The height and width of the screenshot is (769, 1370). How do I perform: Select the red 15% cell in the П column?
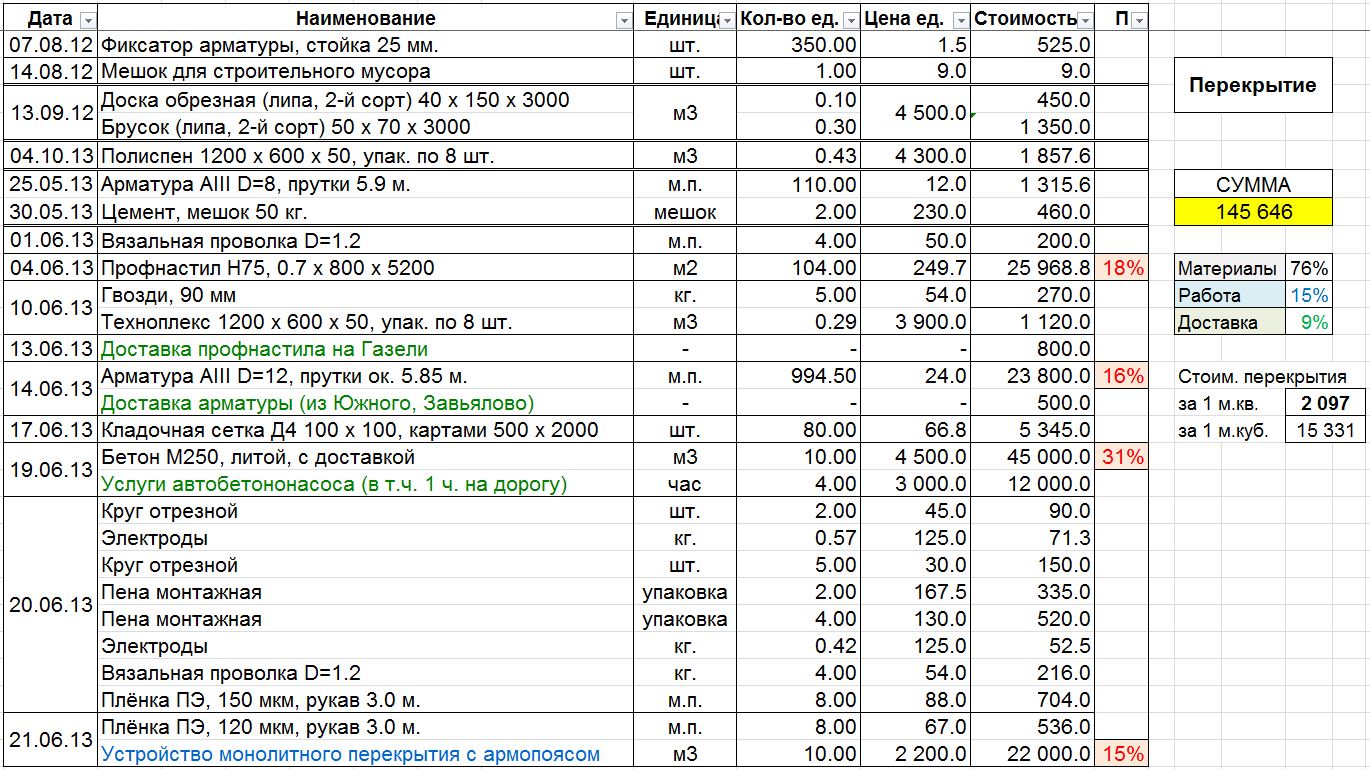tap(1122, 754)
